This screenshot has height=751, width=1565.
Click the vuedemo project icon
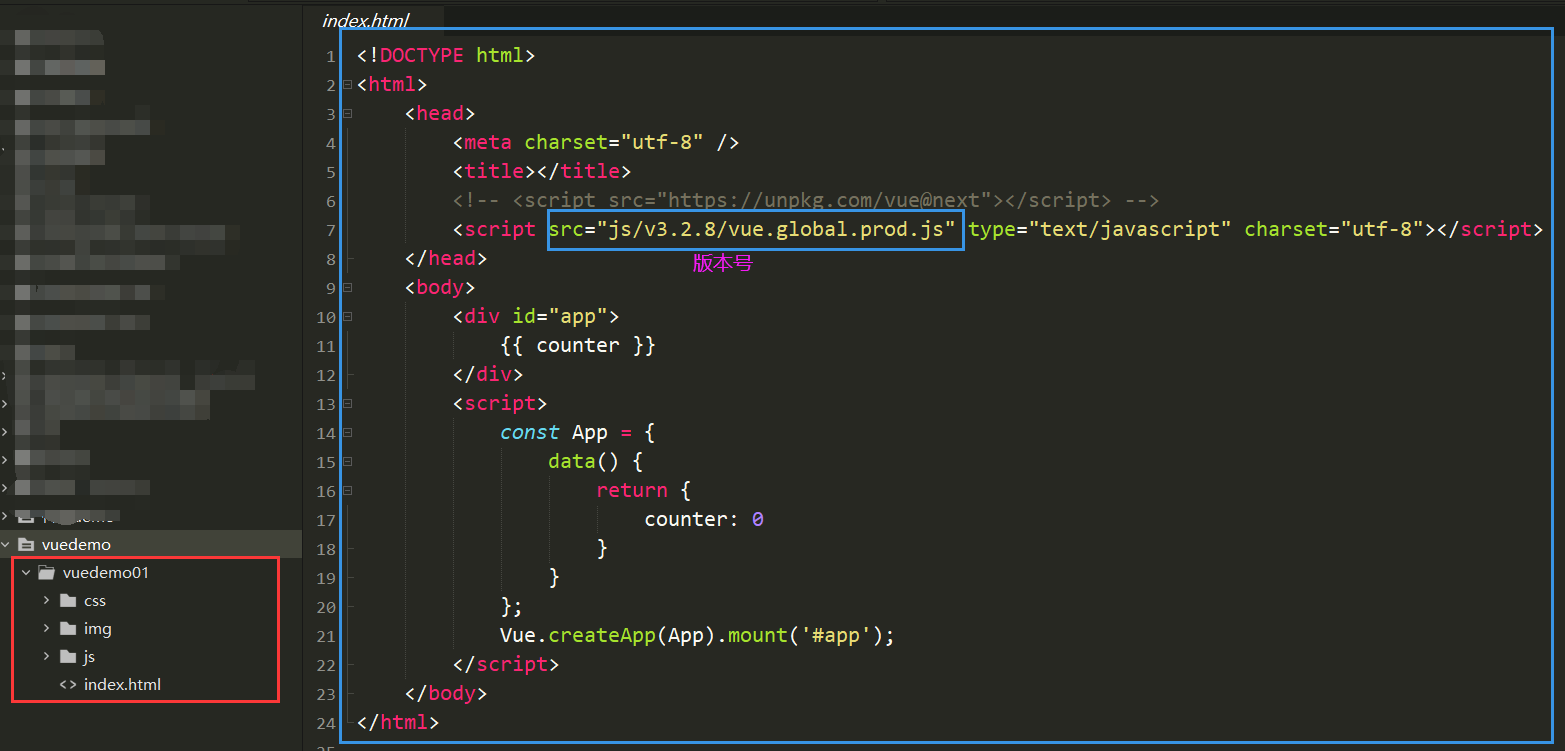click(27, 545)
